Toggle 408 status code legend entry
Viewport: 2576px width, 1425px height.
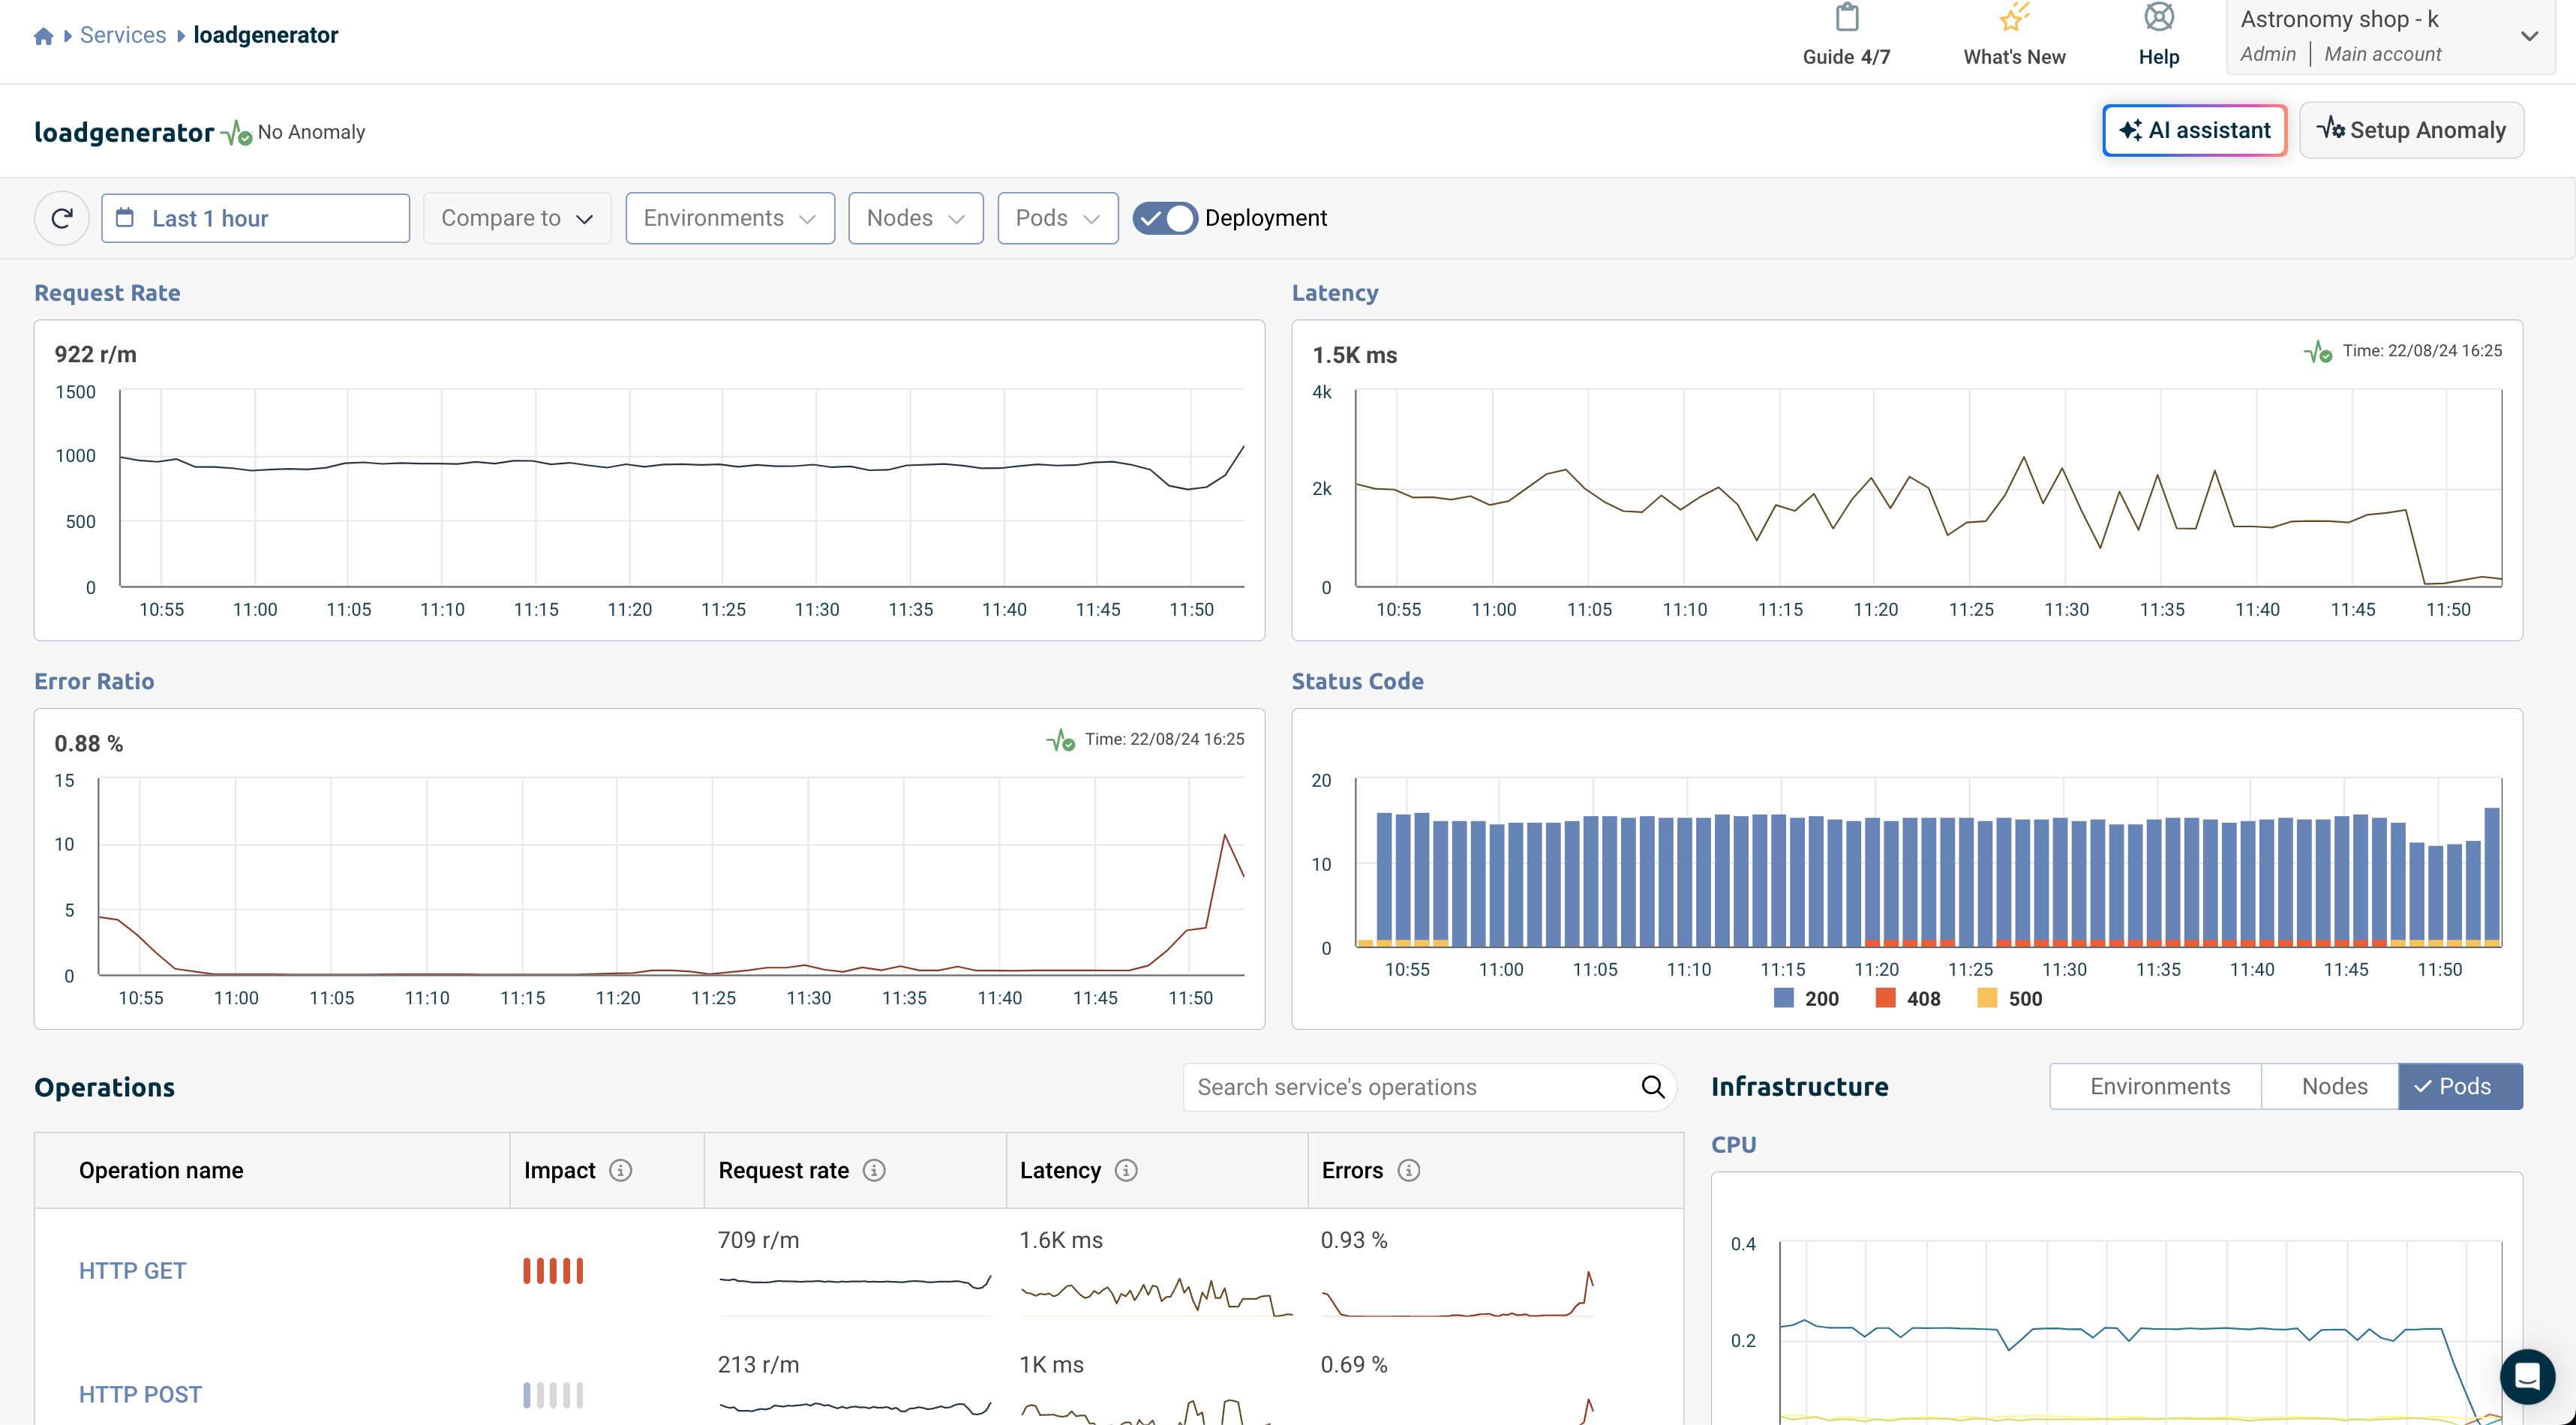1908,998
